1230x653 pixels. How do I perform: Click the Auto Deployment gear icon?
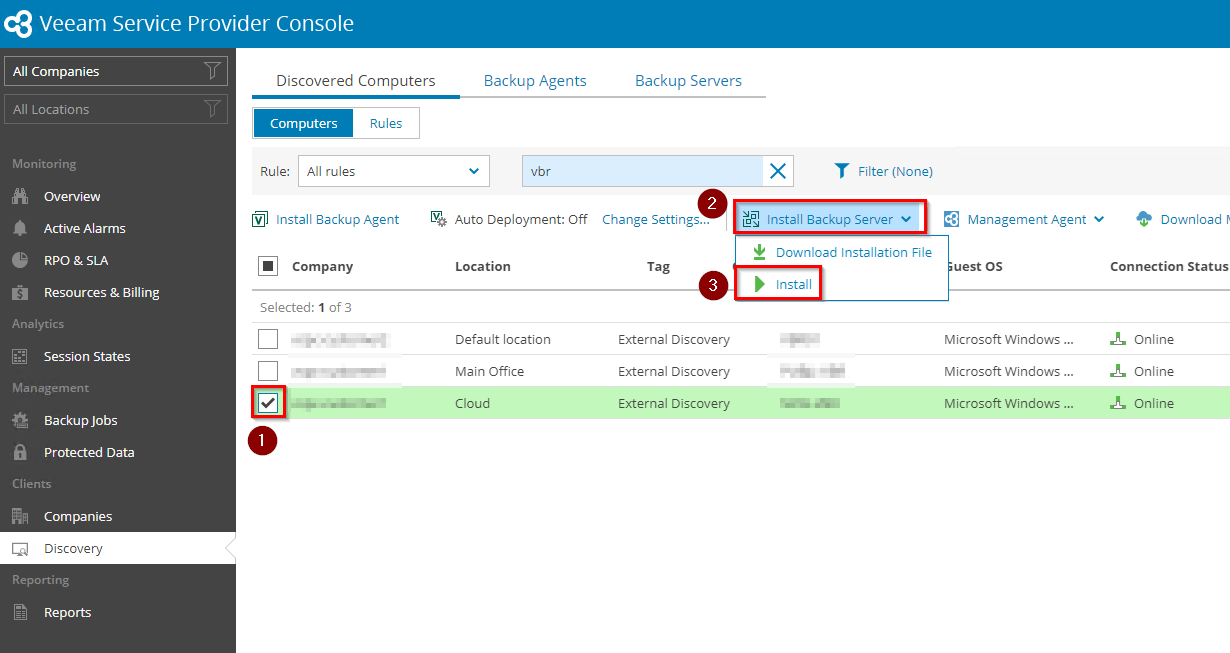pyautogui.click(x=438, y=219)
